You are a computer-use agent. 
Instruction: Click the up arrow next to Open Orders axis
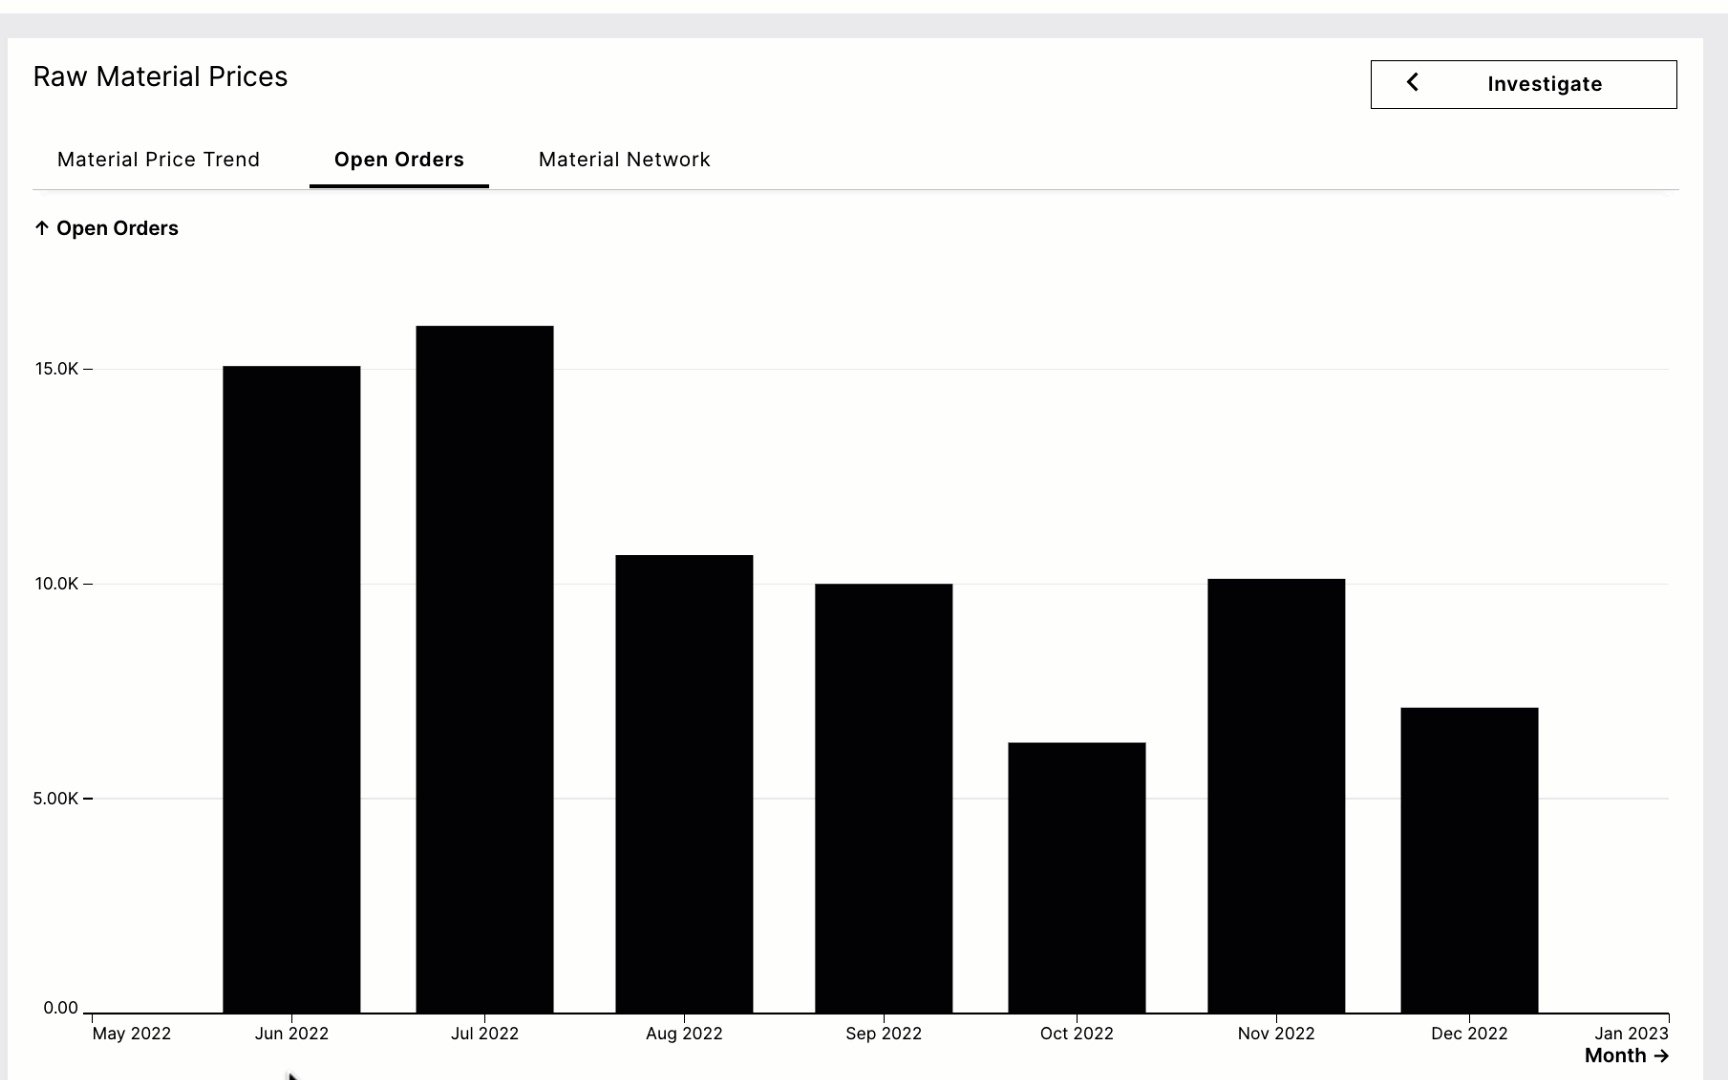(x=41, y=228)
